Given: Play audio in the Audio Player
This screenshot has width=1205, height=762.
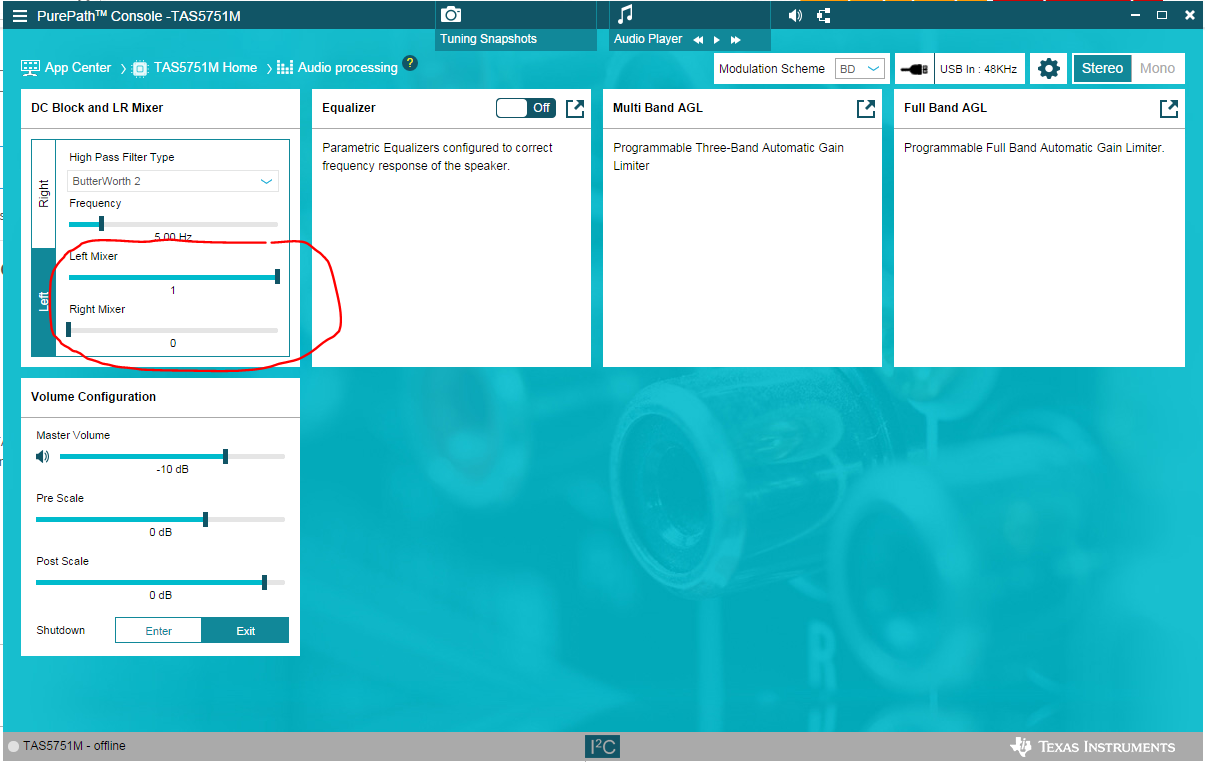Looking at the screenshot, I should pos(716,40).
